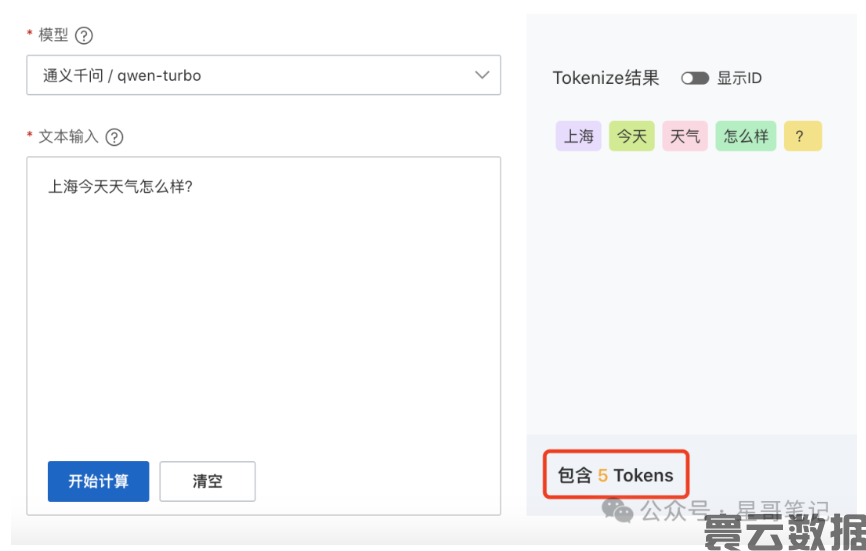Image resolution: width=866 pixels, height=551 pixels.
Task: Click the 清空 button
Action: click(x=207, y=481)
